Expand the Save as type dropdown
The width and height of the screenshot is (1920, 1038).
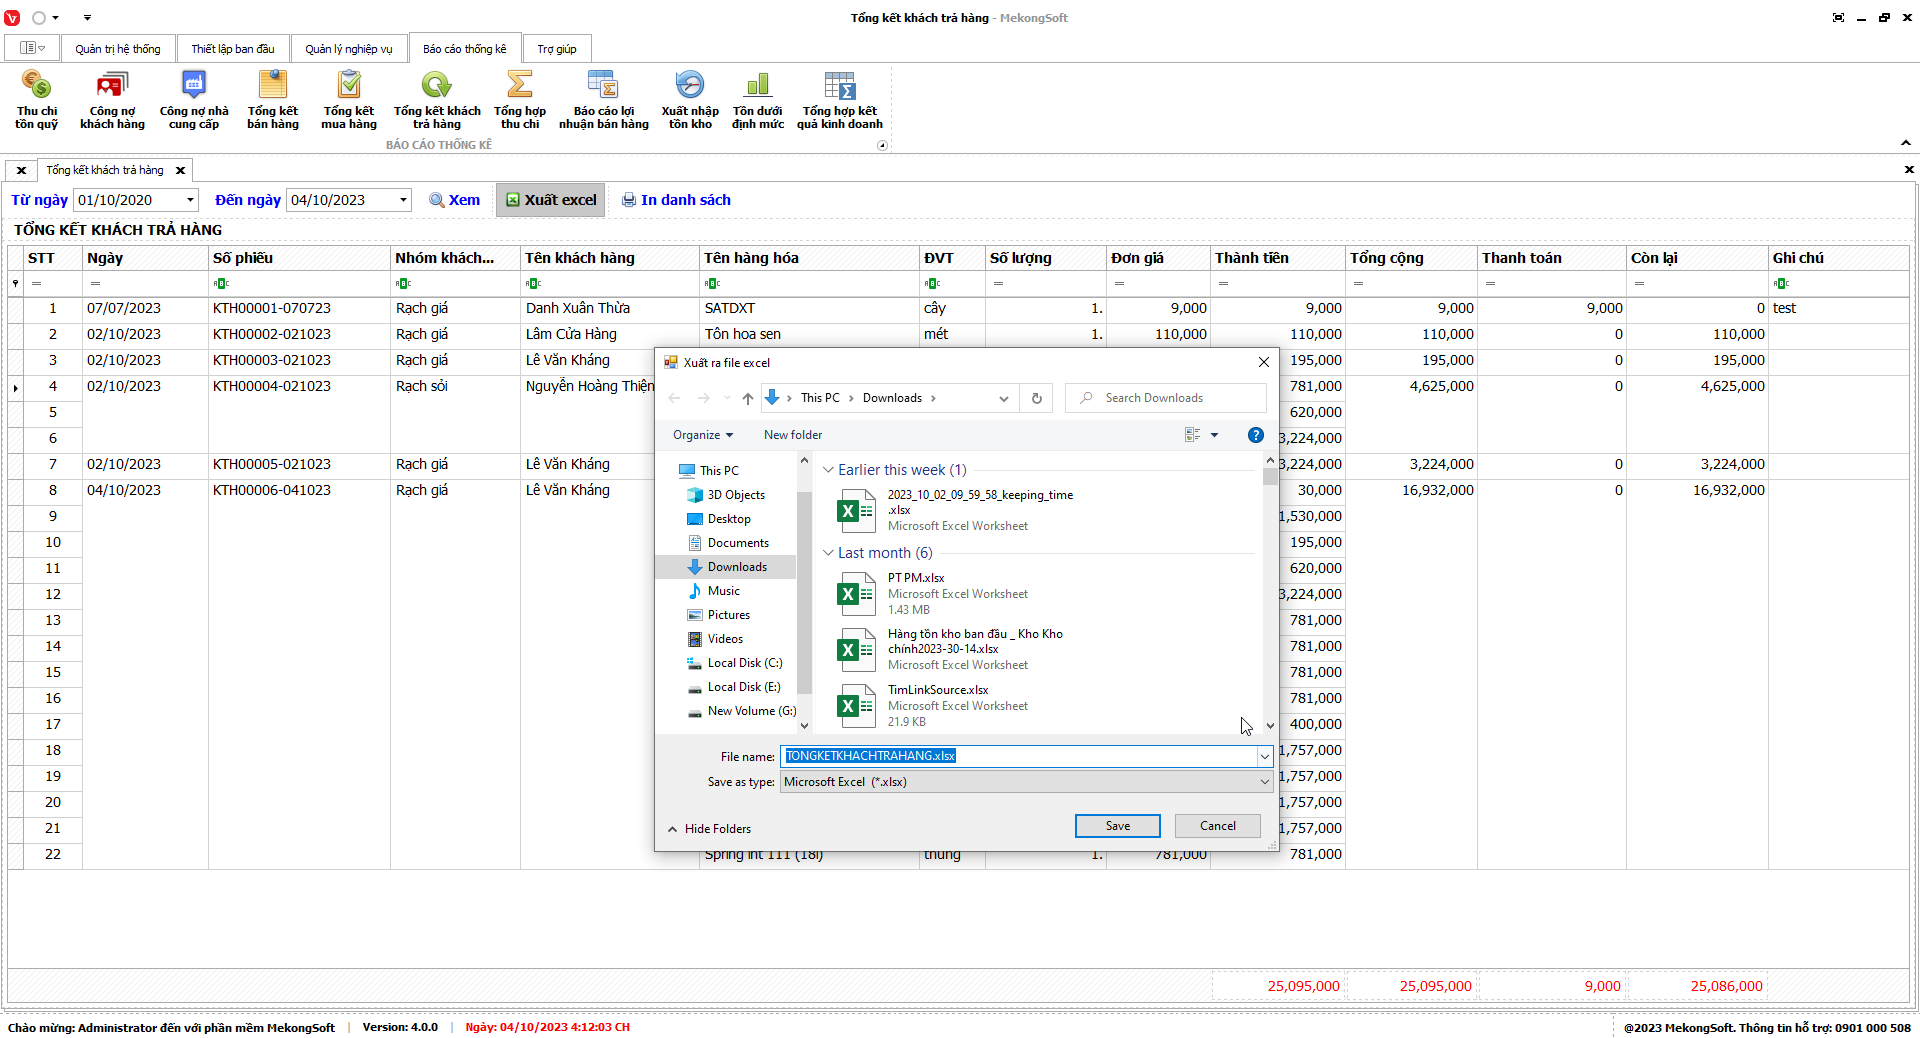(x=1264, y=782)
